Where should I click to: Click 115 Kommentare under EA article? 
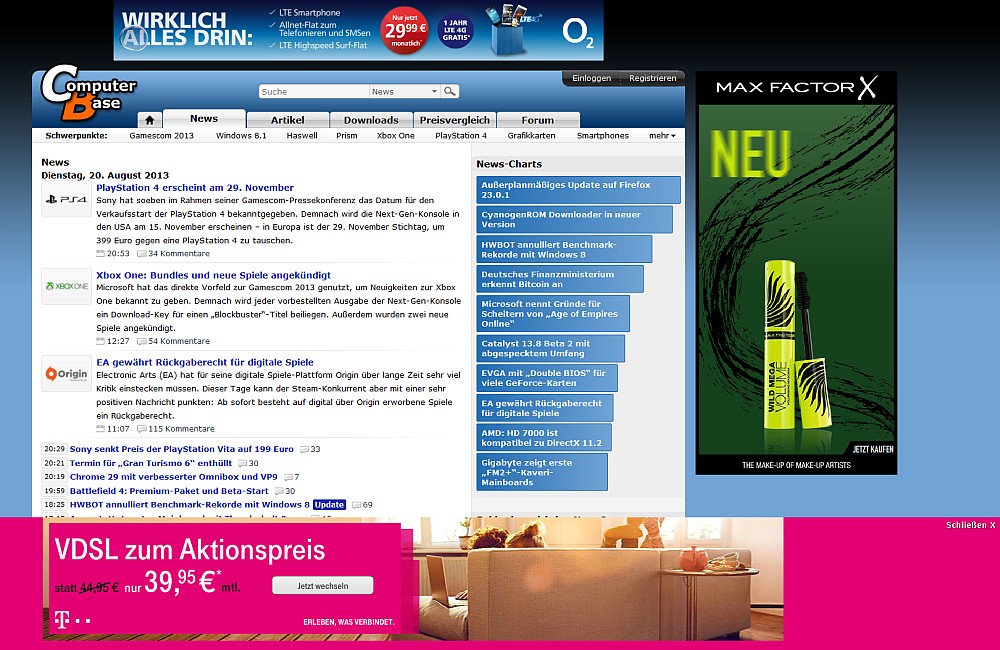click(x=181, y=429)
